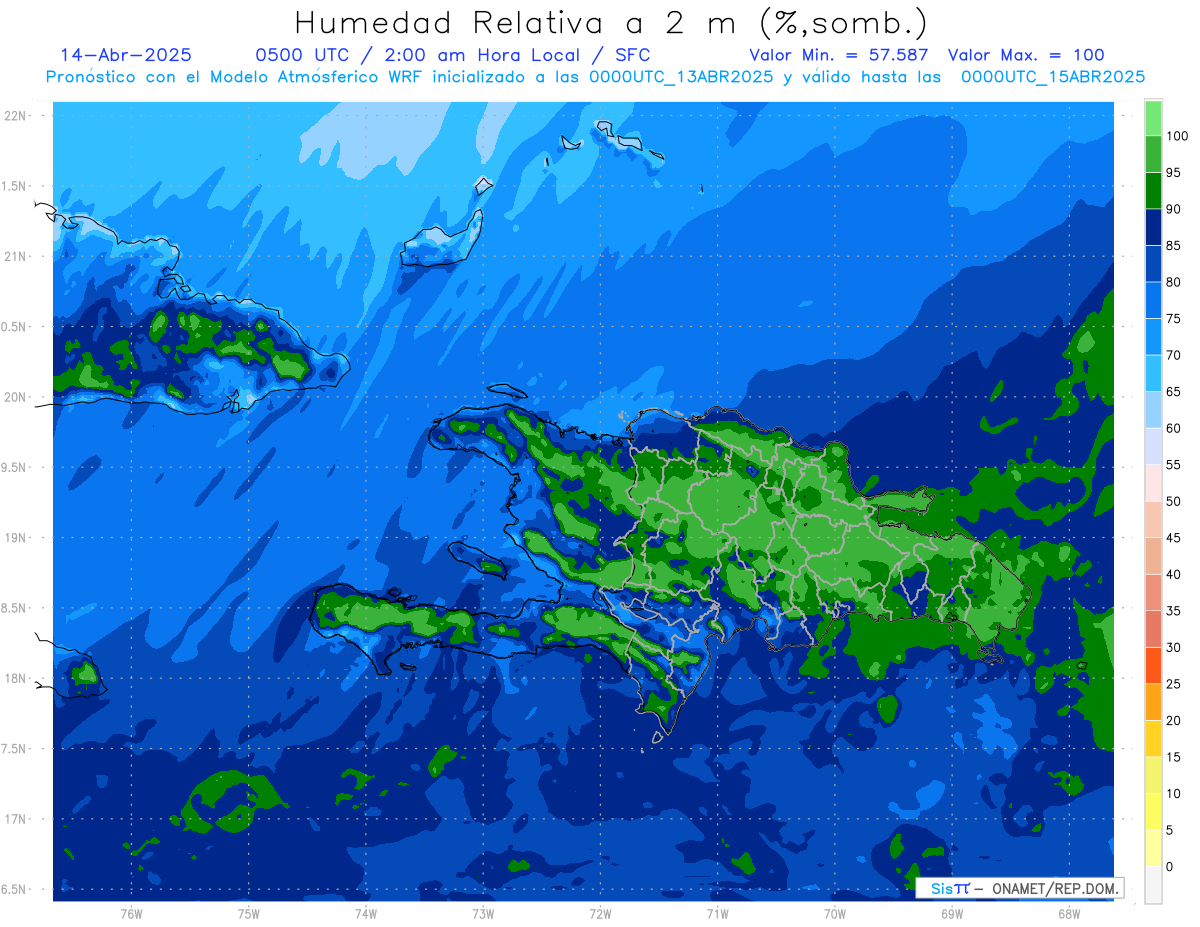1200x927 pixels.
Task: Pick the legend swatch between 45 and 50
Action: [1153, 520]
